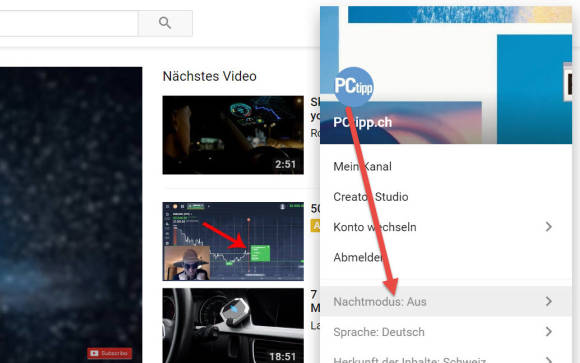Screen dimensions: 580x363
Task: Open the 18:51 car dashboard video thumbnail
Action: coord(233,326)
